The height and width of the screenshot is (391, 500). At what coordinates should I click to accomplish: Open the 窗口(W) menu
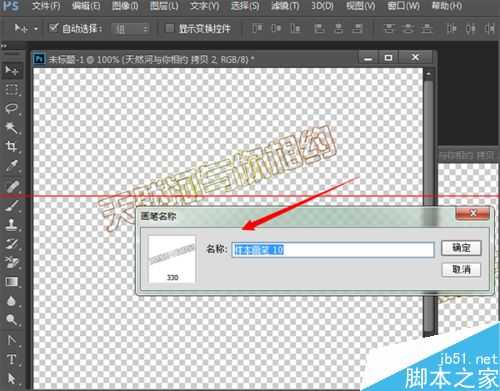[x=403, y=6]
